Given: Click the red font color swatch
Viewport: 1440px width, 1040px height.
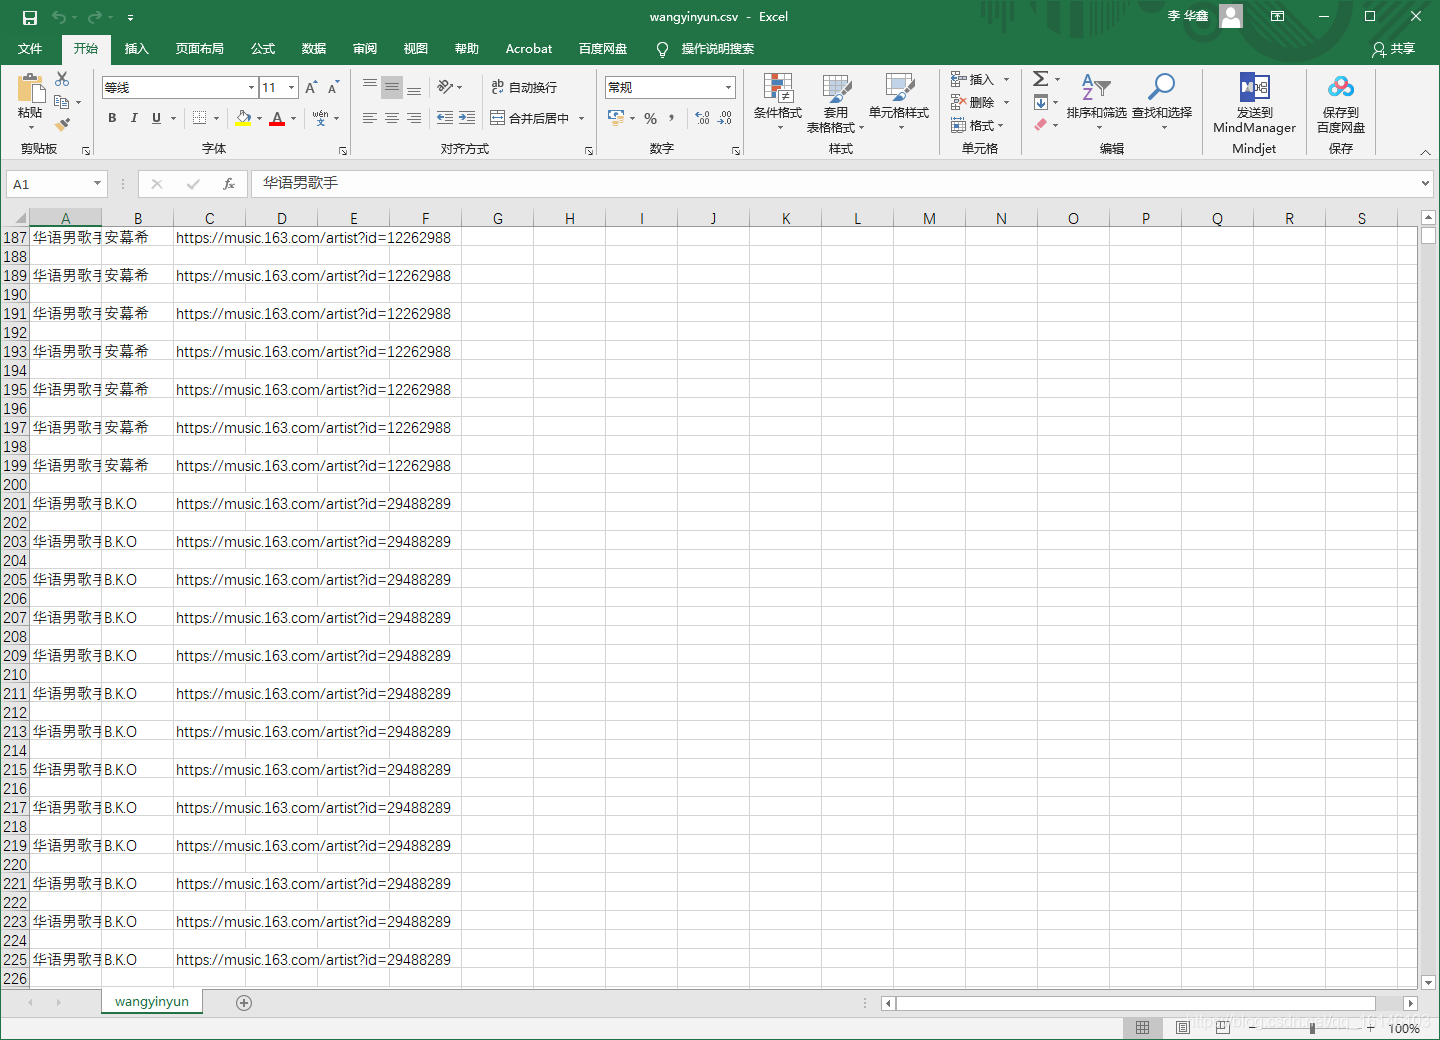Looking at the screenshot, I should tap(278, 118).
